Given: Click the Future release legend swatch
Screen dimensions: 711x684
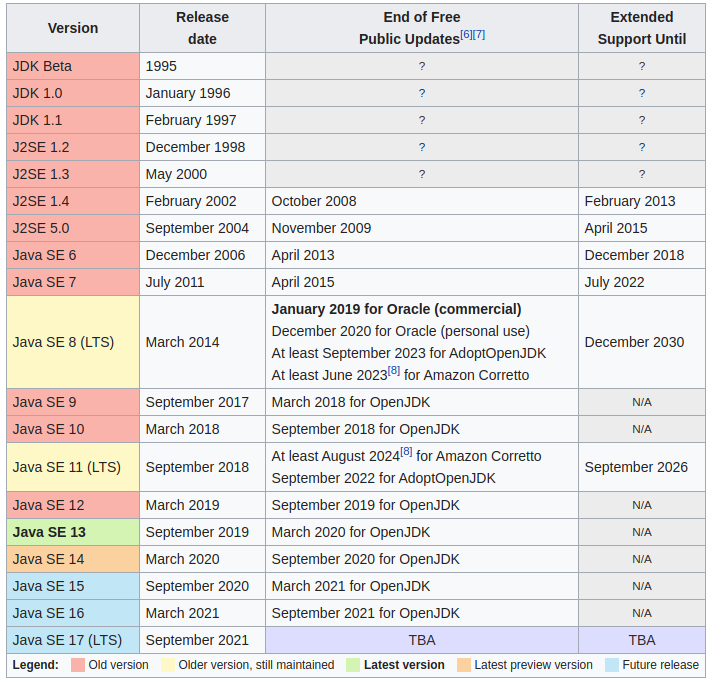Looking at the screenshot, I should (612, 665).
